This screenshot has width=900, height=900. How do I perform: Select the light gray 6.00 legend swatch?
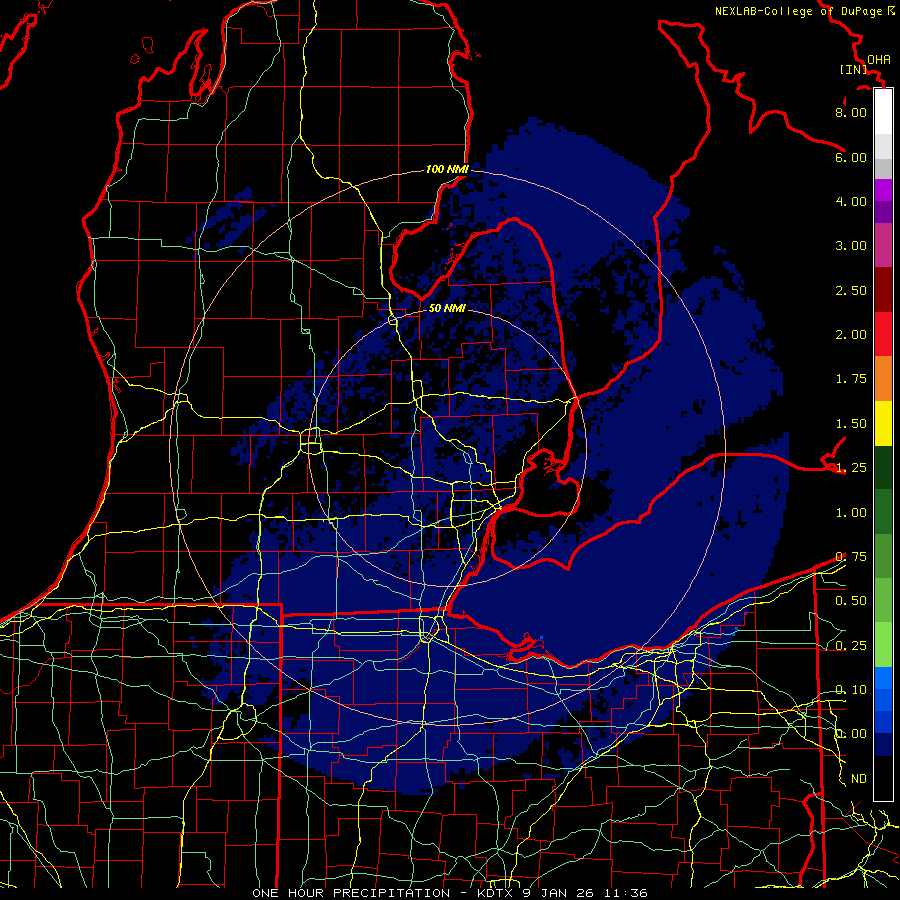(x=883, y=146)
